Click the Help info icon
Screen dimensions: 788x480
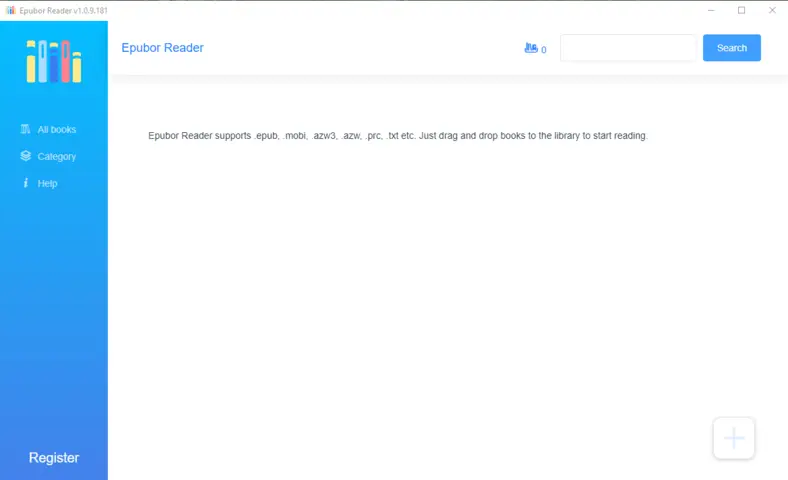click(26, 183)
